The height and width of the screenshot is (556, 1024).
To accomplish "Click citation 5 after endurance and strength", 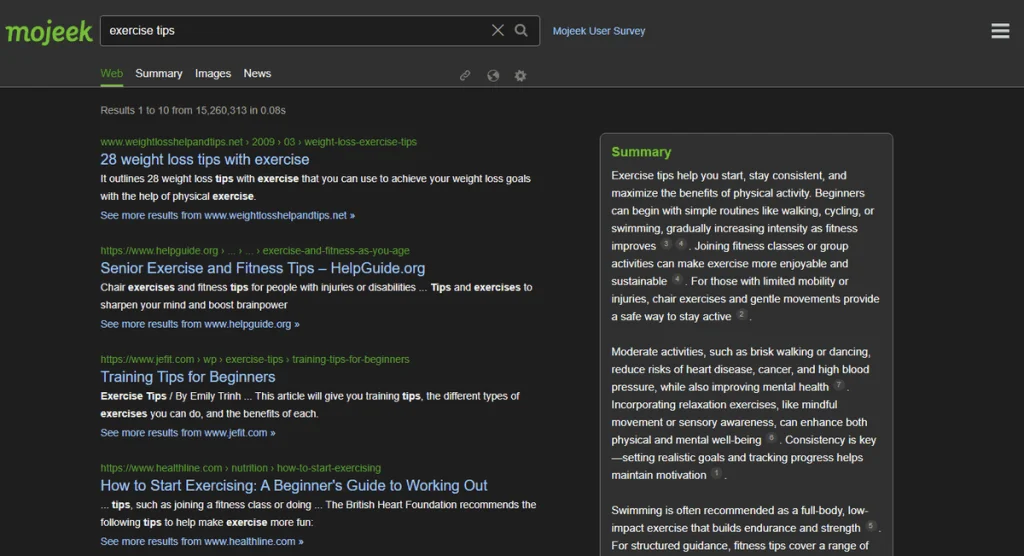I will 871,527.
